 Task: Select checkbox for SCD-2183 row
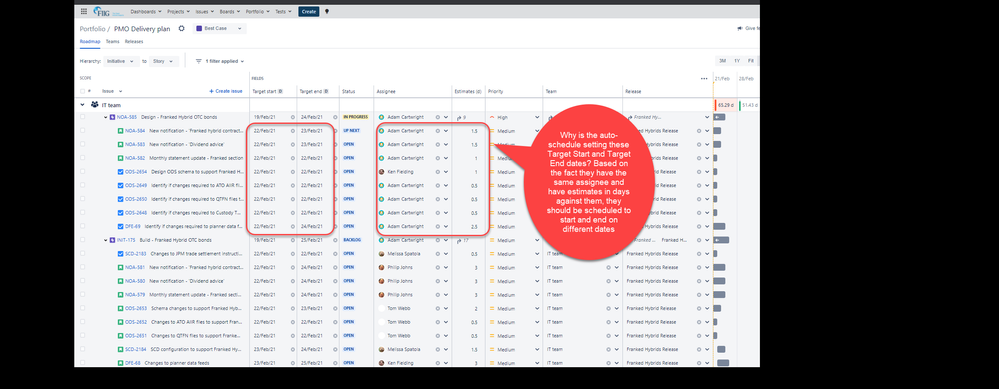tap(82, 253)
